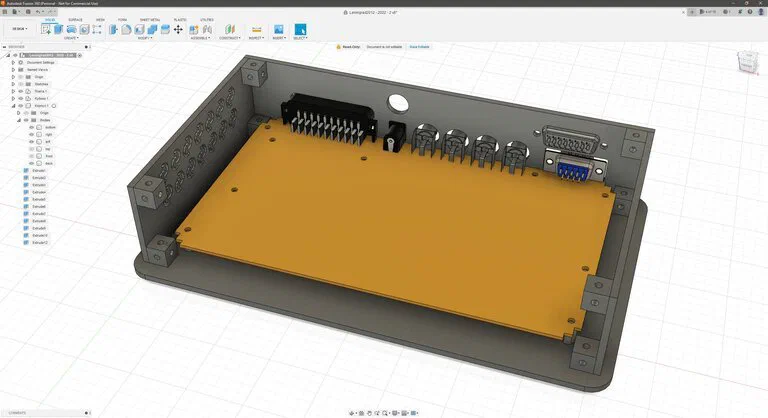Open the Assemble dropdown menu
The width and height of the screenshot is (768, 418).
pyautogui.click(x=200, y=38)
